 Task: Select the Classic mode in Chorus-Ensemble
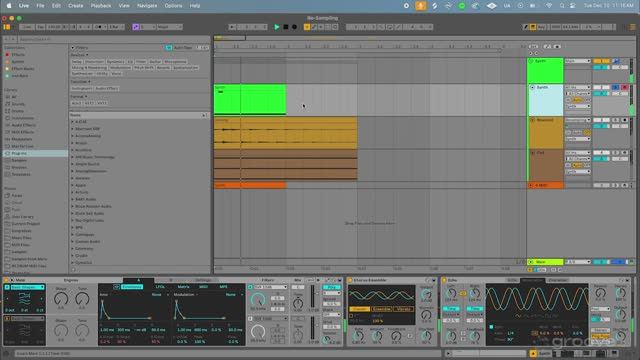[360, 309]
